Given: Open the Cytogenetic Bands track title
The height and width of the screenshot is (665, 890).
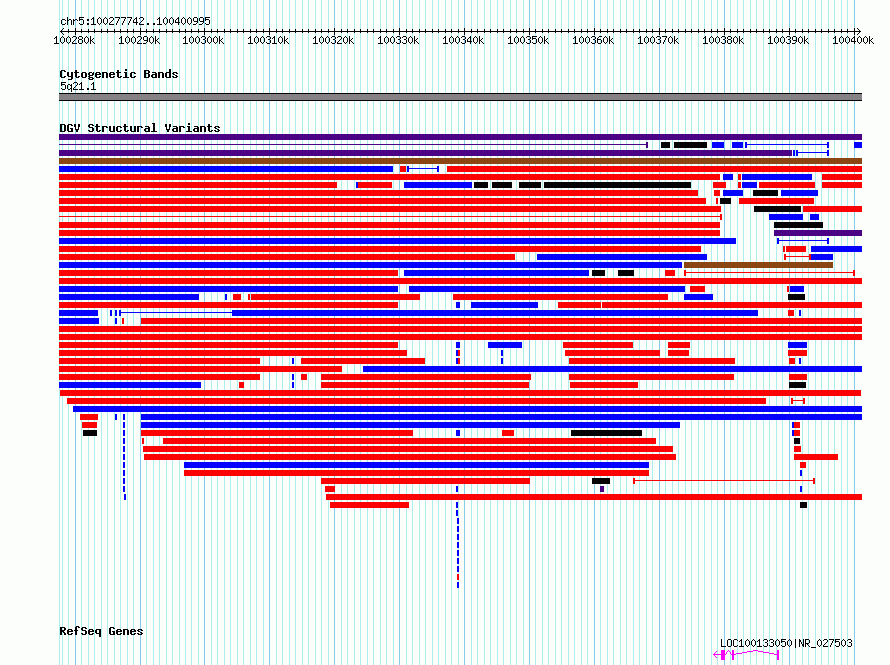Looking at the screenshot, I should (x=119, y=74).
